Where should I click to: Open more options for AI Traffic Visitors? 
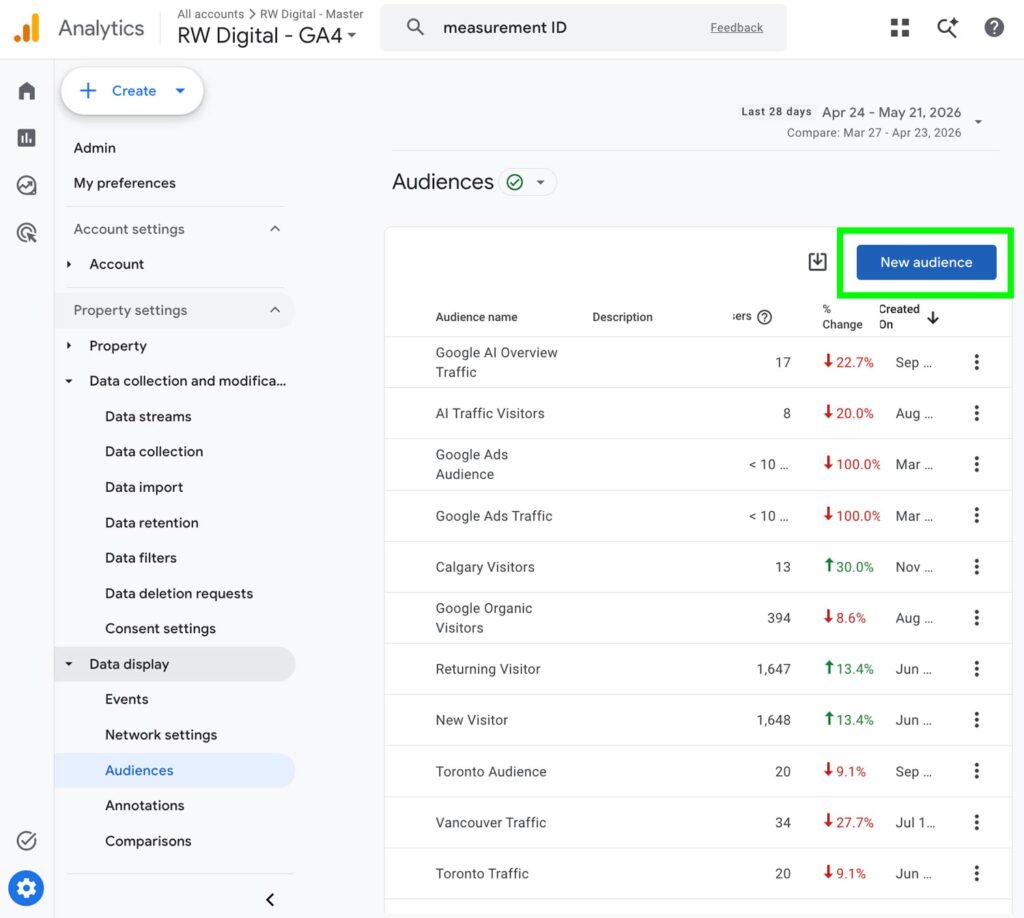point(976,413)
